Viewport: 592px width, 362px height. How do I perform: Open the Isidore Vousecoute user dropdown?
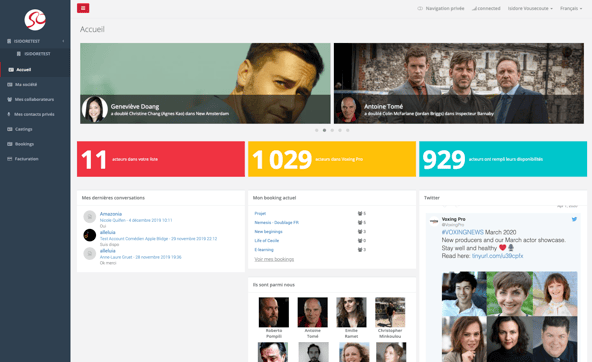pos(530,8)
